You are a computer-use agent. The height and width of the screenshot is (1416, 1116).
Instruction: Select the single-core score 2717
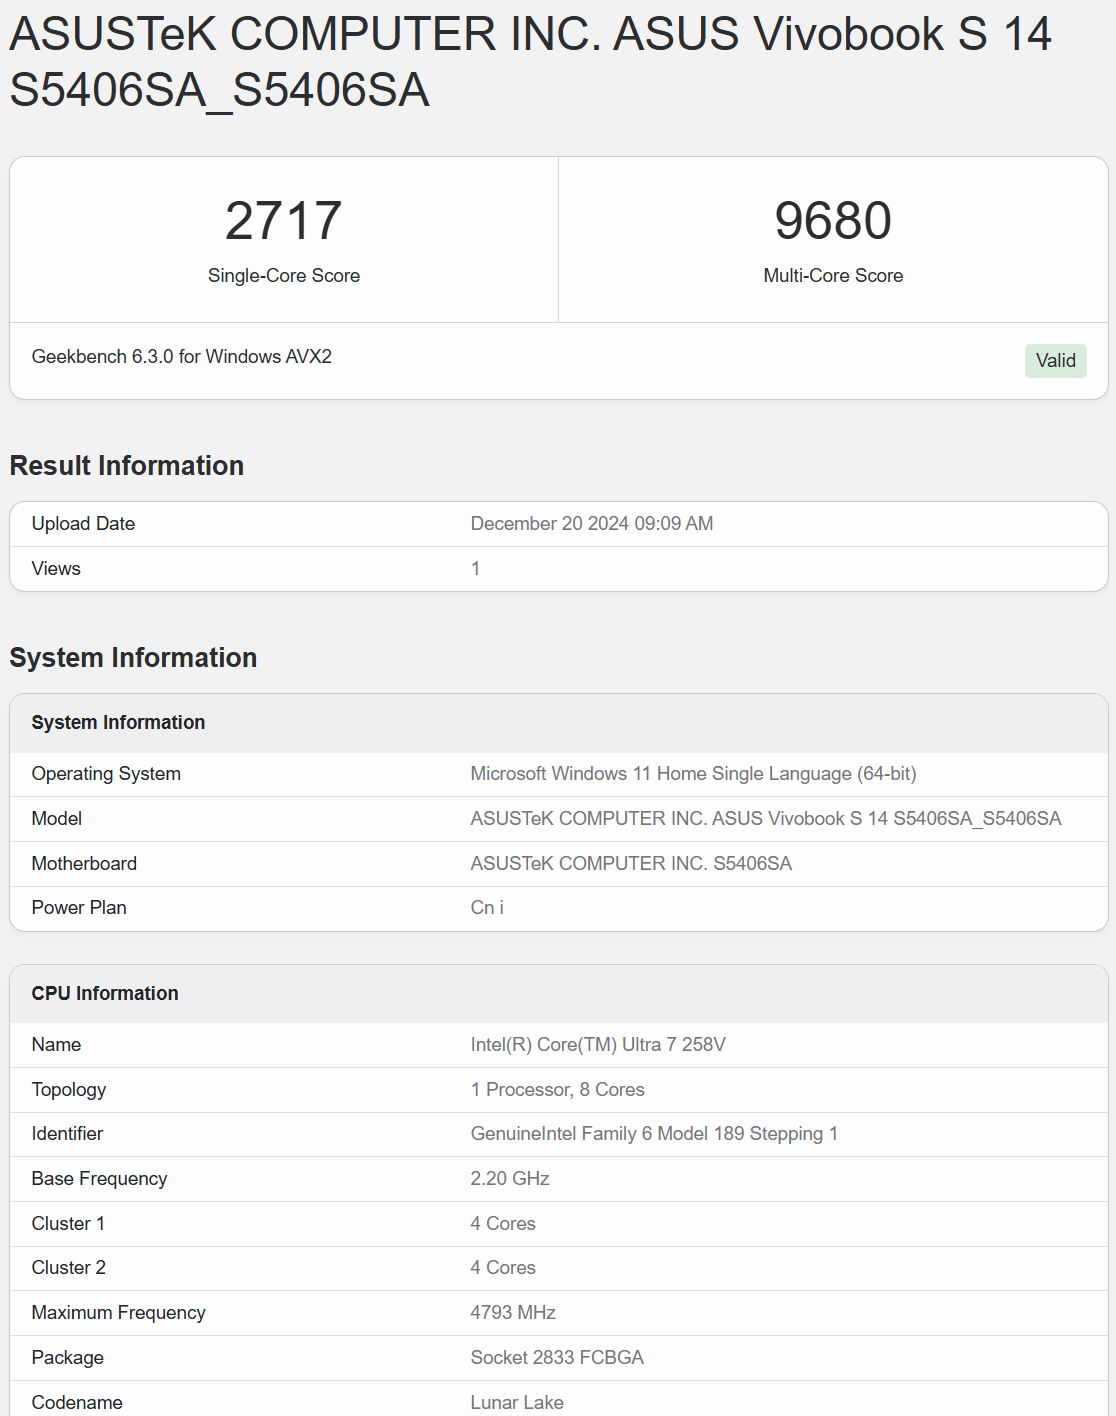pos(284,221)
